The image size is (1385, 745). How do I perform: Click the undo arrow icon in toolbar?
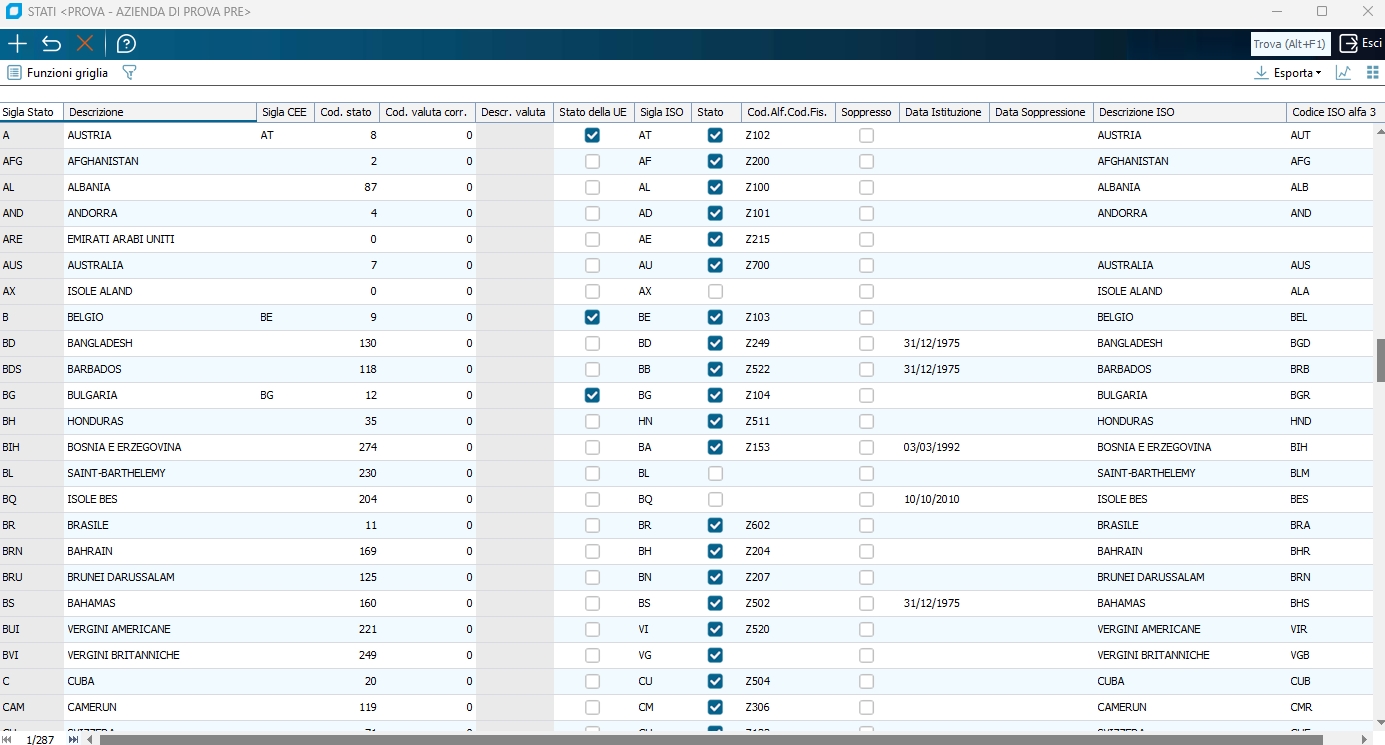[x=51, y=44]
